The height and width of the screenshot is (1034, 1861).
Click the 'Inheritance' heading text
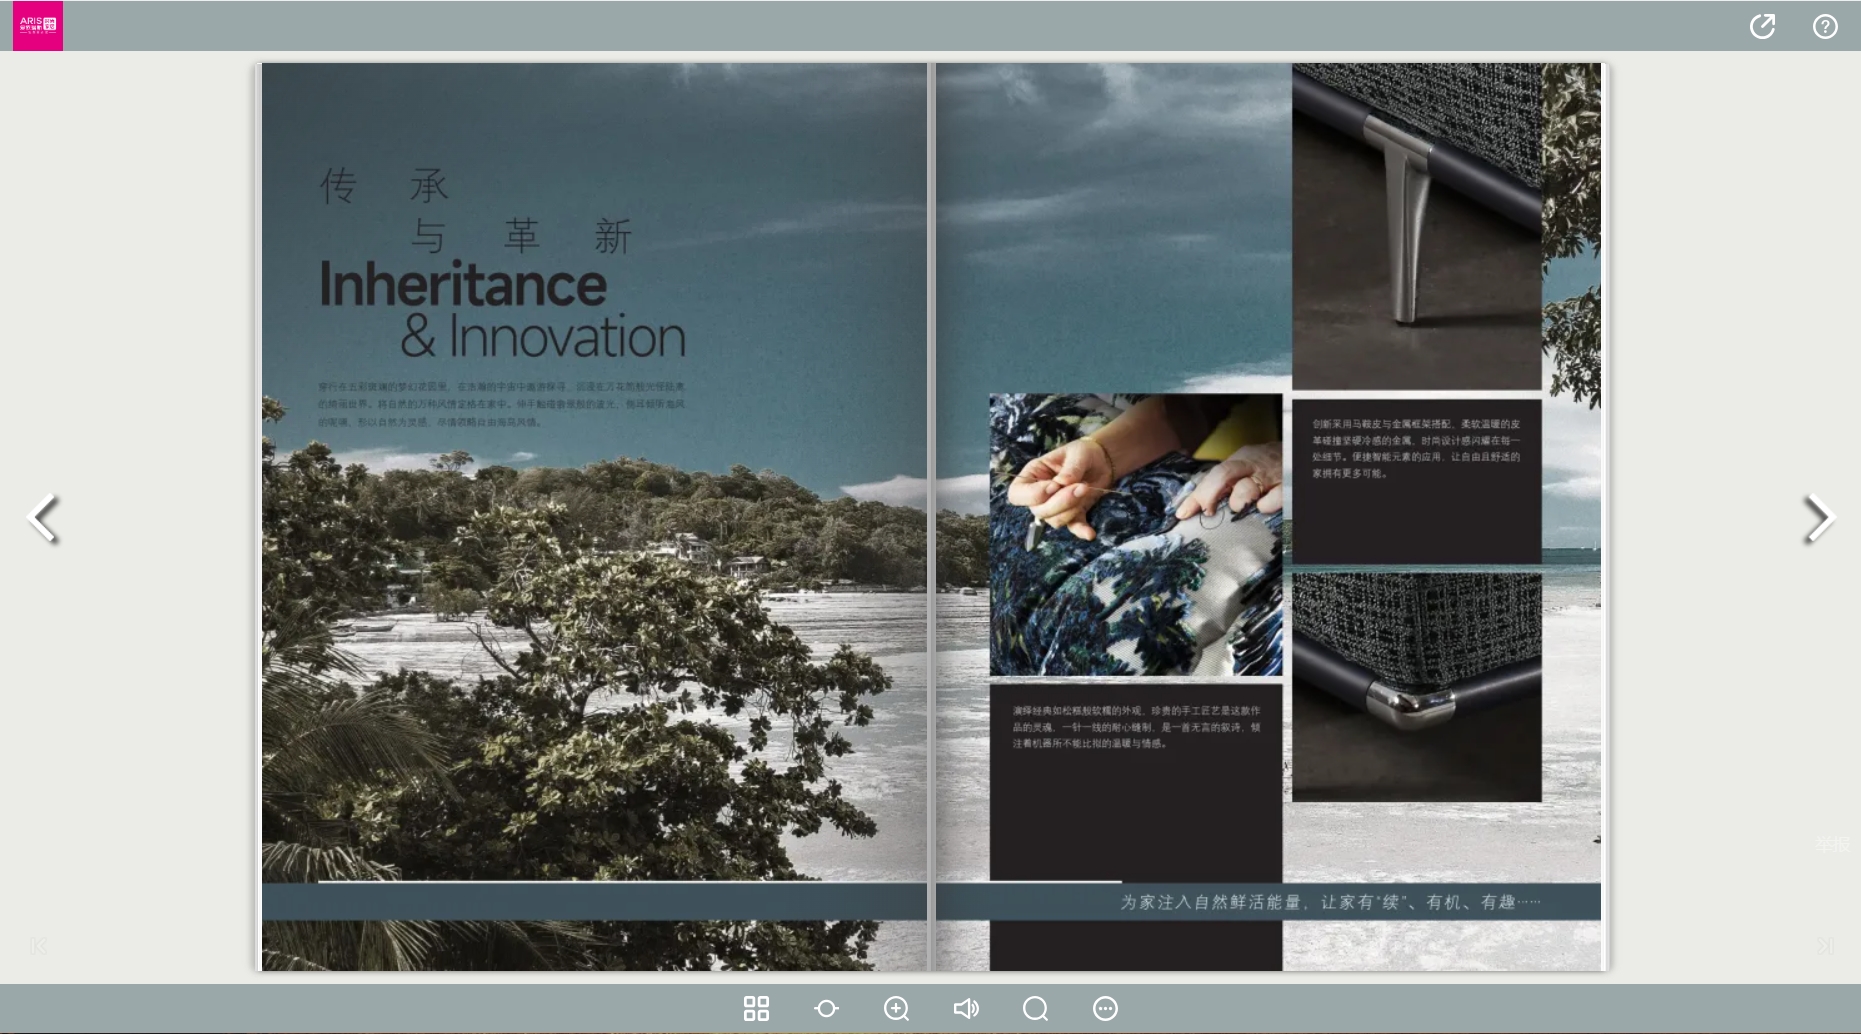463,285
